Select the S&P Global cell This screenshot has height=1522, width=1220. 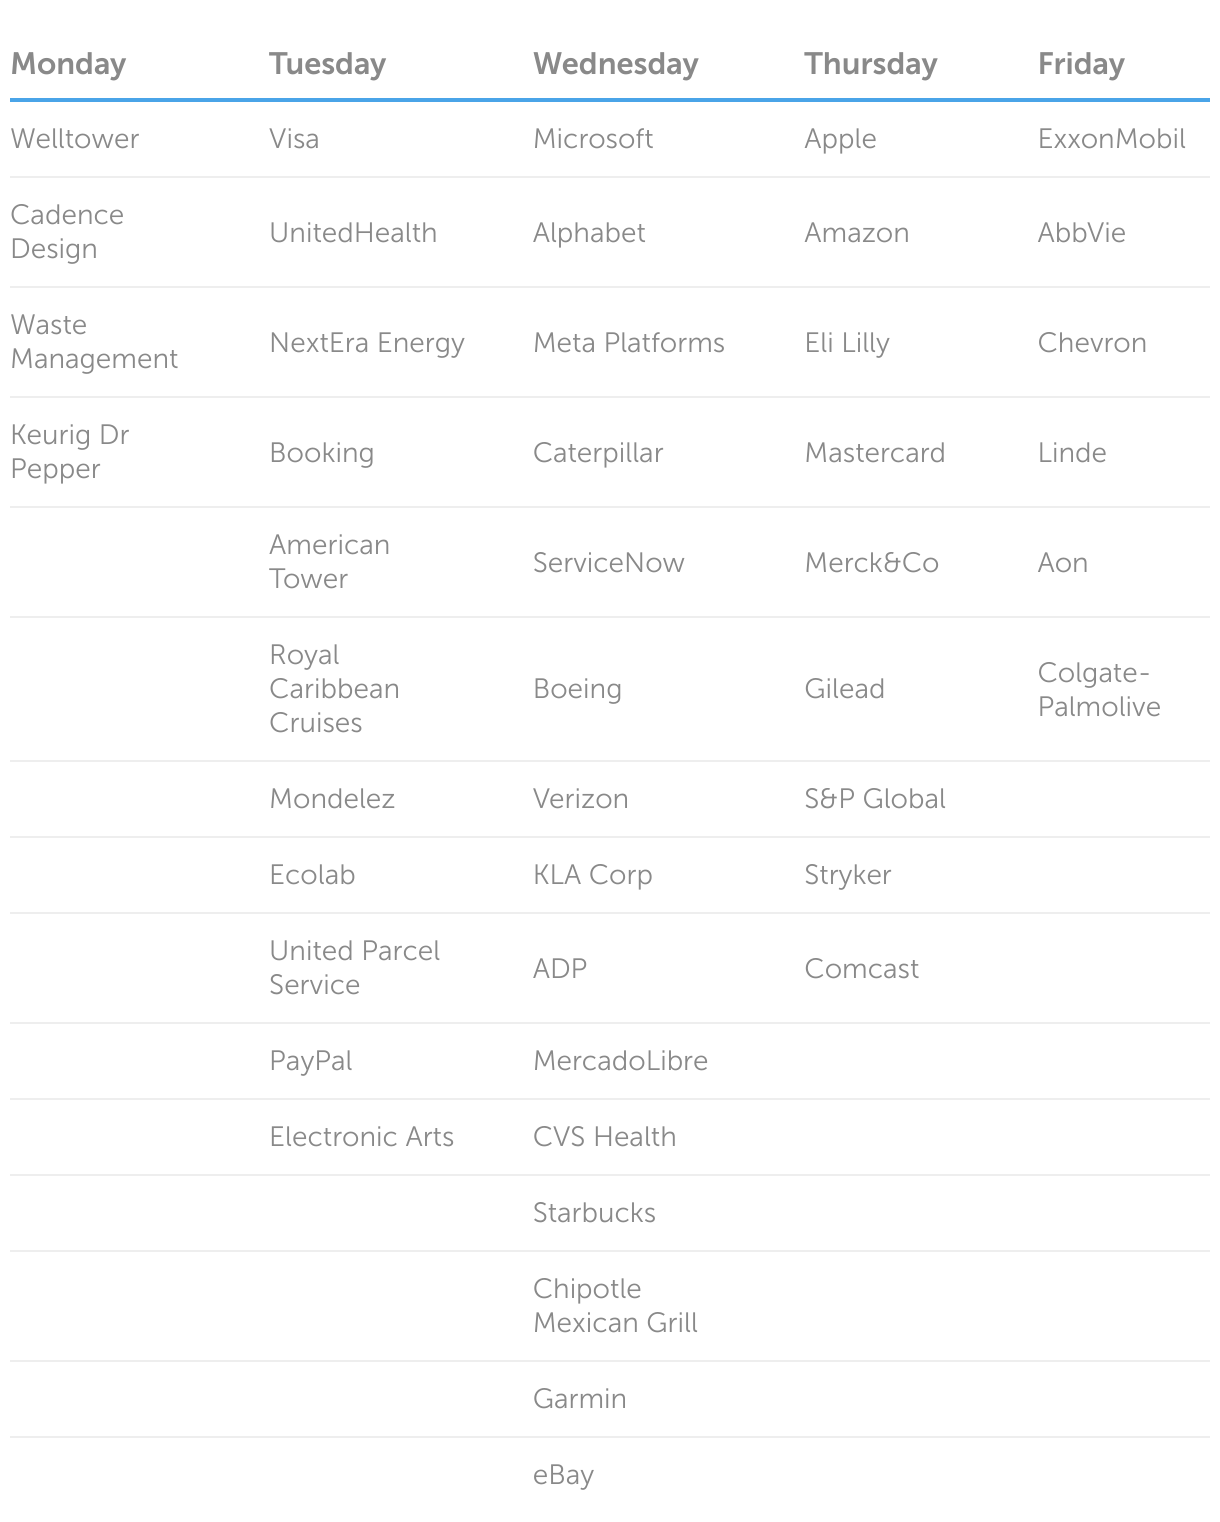[875, 798]
